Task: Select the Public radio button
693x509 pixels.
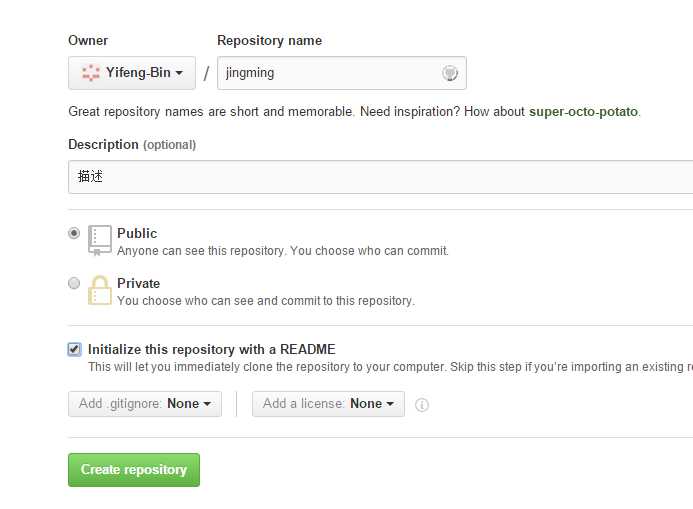Action: click(74, 233)
